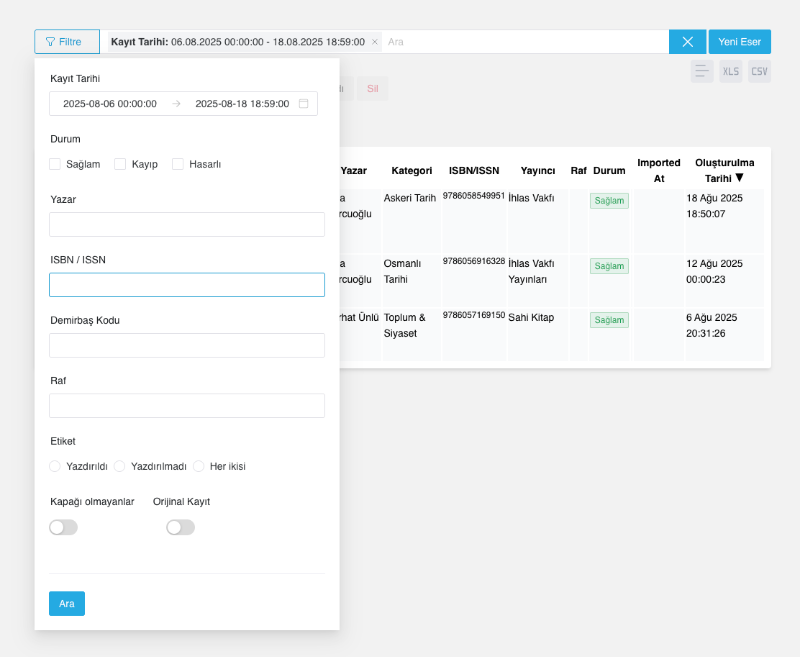
Task: Focus the Demirbaş Kodu input field
Action: coord(187,346)
